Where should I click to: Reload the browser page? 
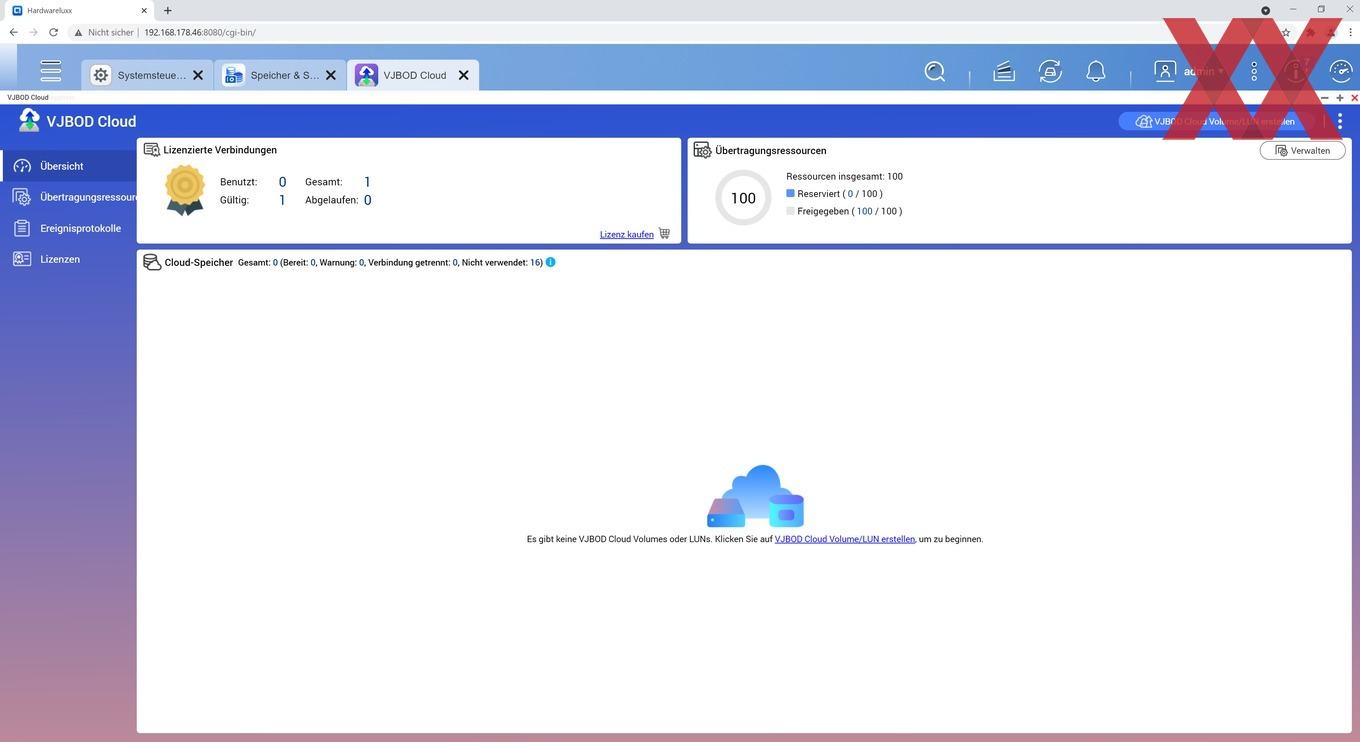click(53, 32)
